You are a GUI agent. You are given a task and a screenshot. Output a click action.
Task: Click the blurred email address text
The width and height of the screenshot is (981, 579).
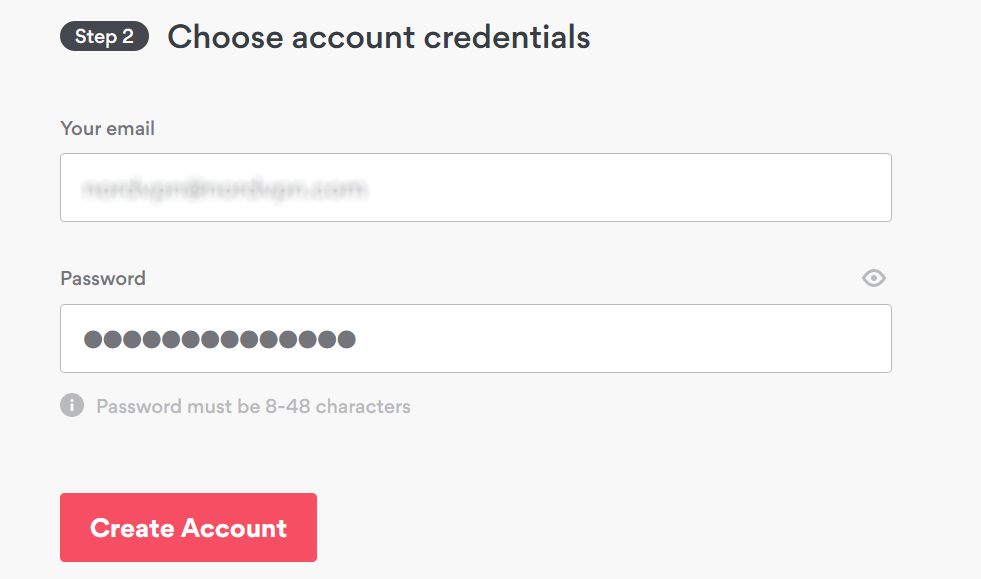pos(224,187)
